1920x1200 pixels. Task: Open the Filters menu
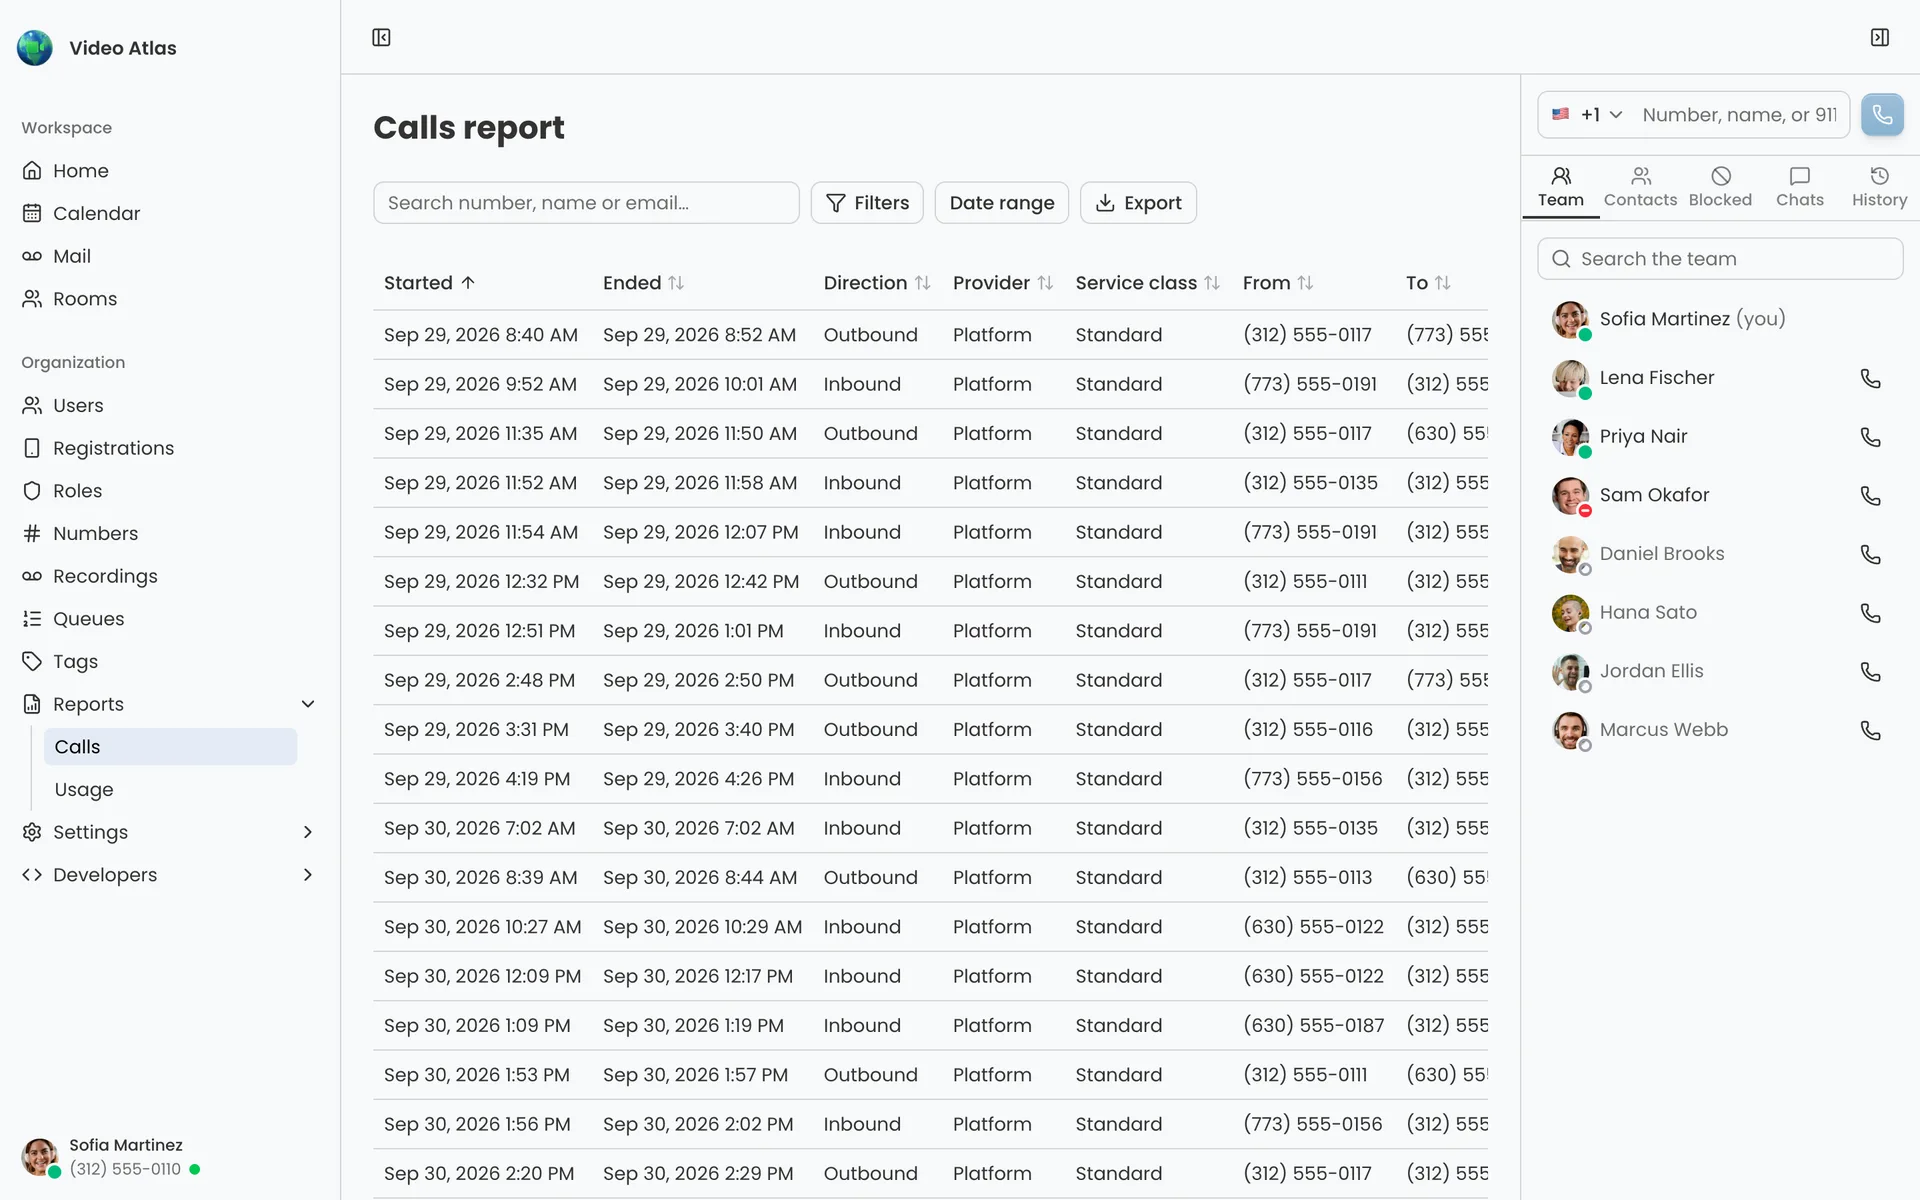click(x=867, y=203)
